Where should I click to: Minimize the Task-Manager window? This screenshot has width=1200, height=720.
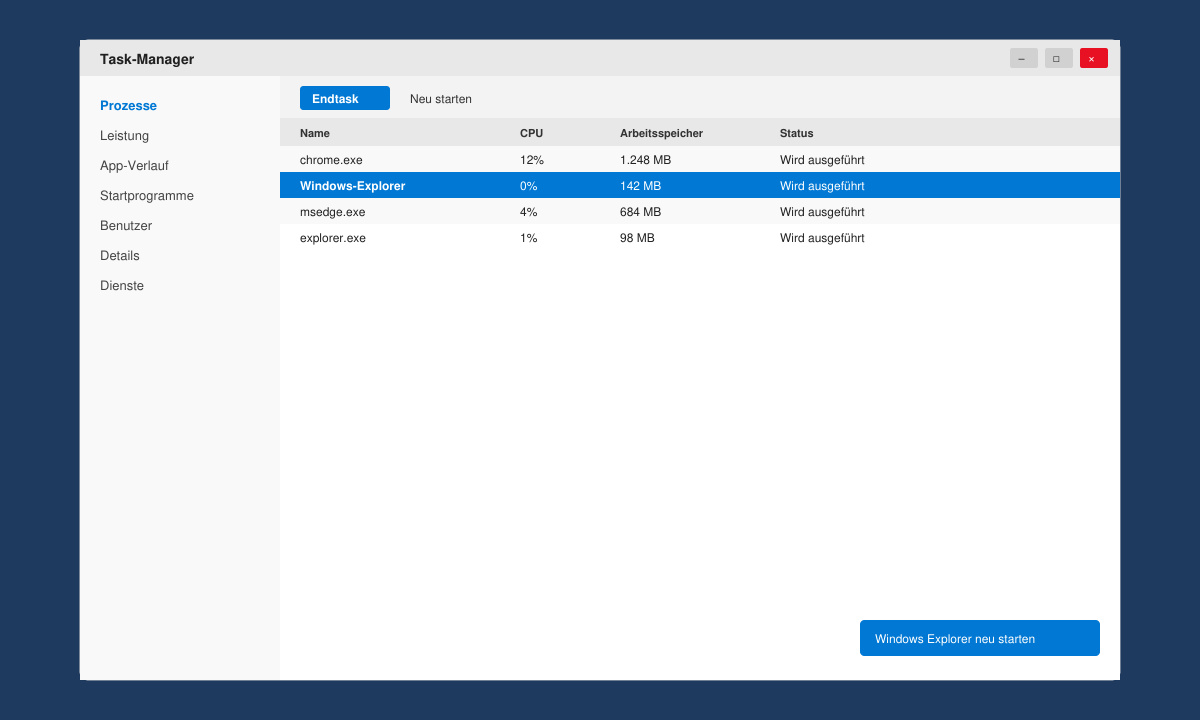point(1024,58)
